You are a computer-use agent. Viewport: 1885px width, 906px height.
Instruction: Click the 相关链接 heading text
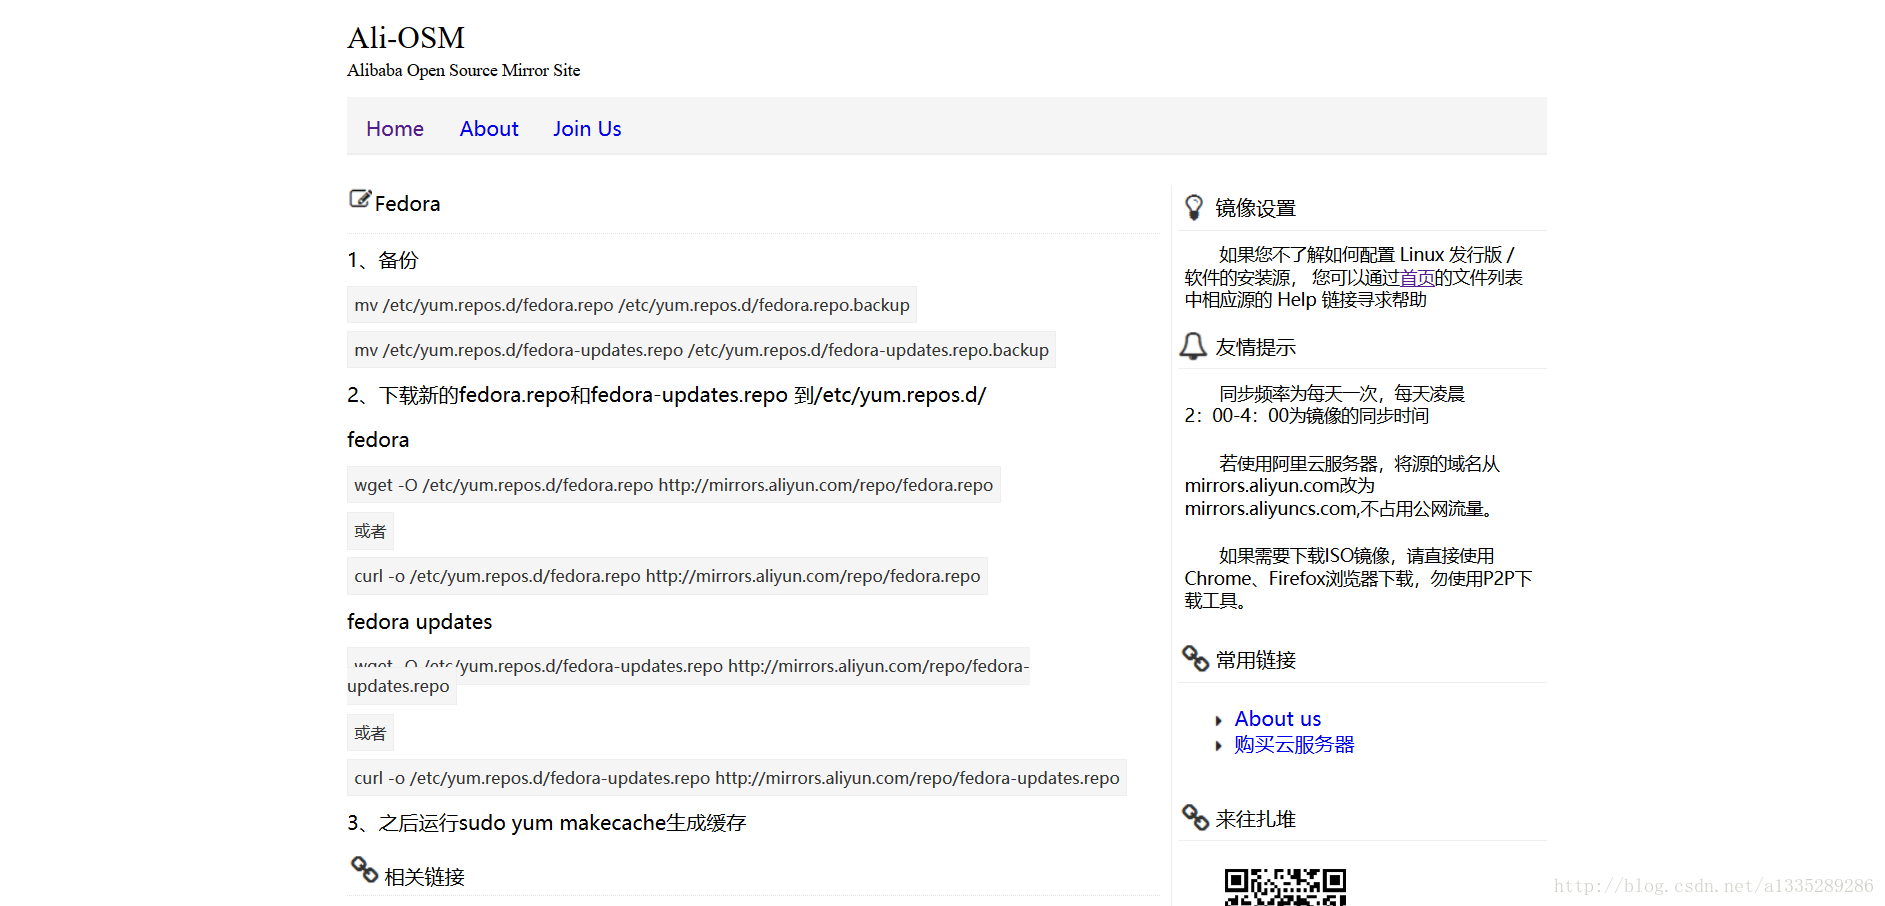425,877
